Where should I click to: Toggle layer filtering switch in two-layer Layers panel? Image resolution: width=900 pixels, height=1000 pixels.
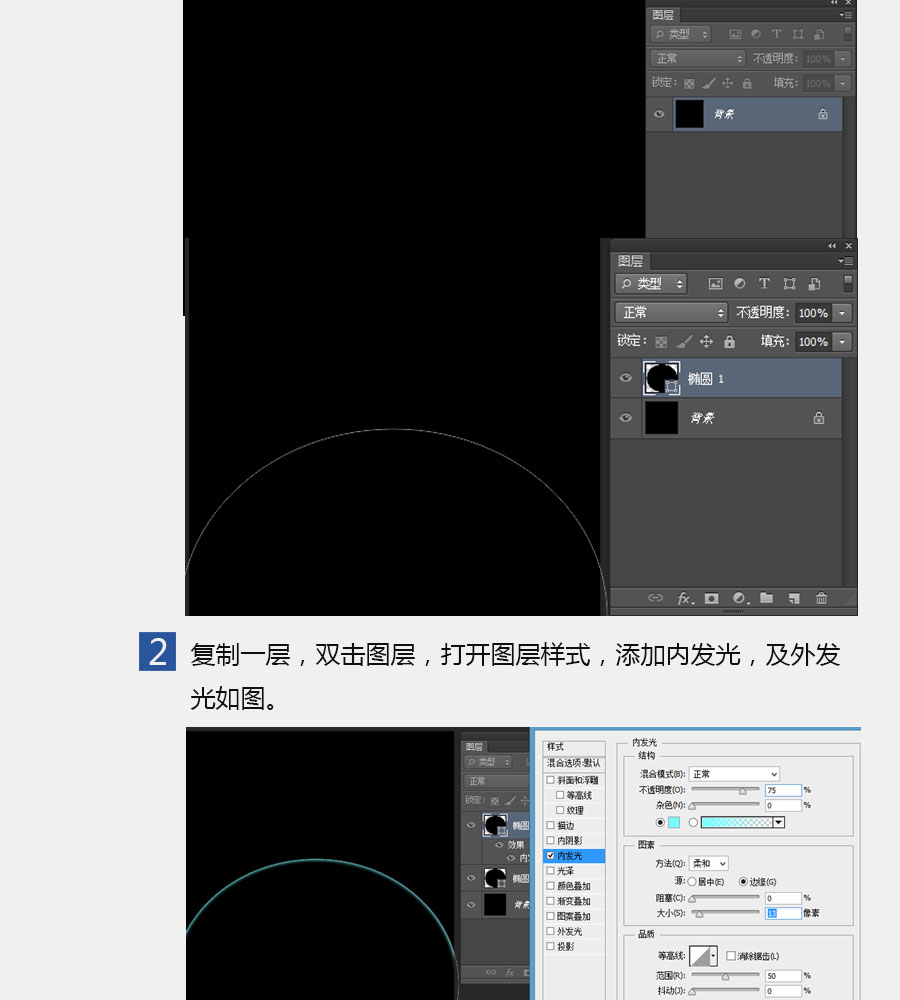tap(848, 283)
